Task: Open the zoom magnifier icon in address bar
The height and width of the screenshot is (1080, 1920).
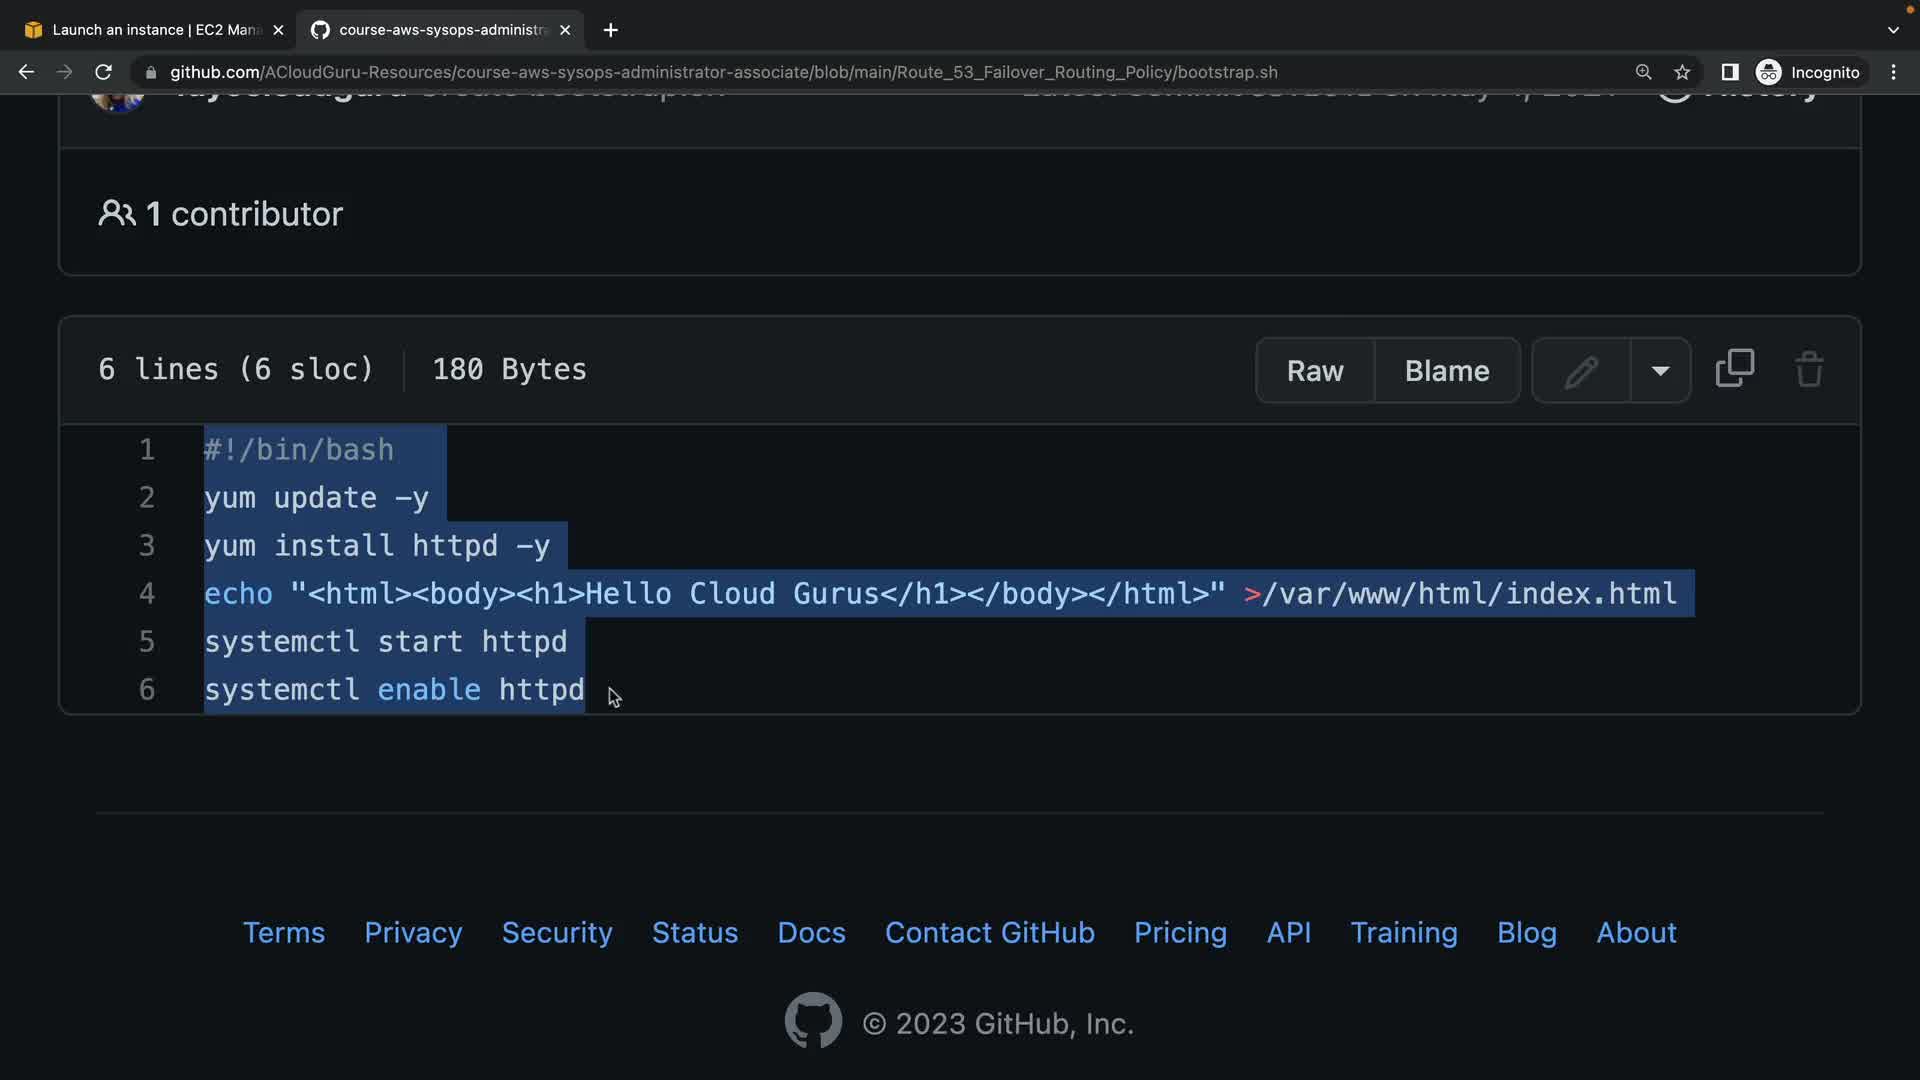Action: pos(1643,72)
